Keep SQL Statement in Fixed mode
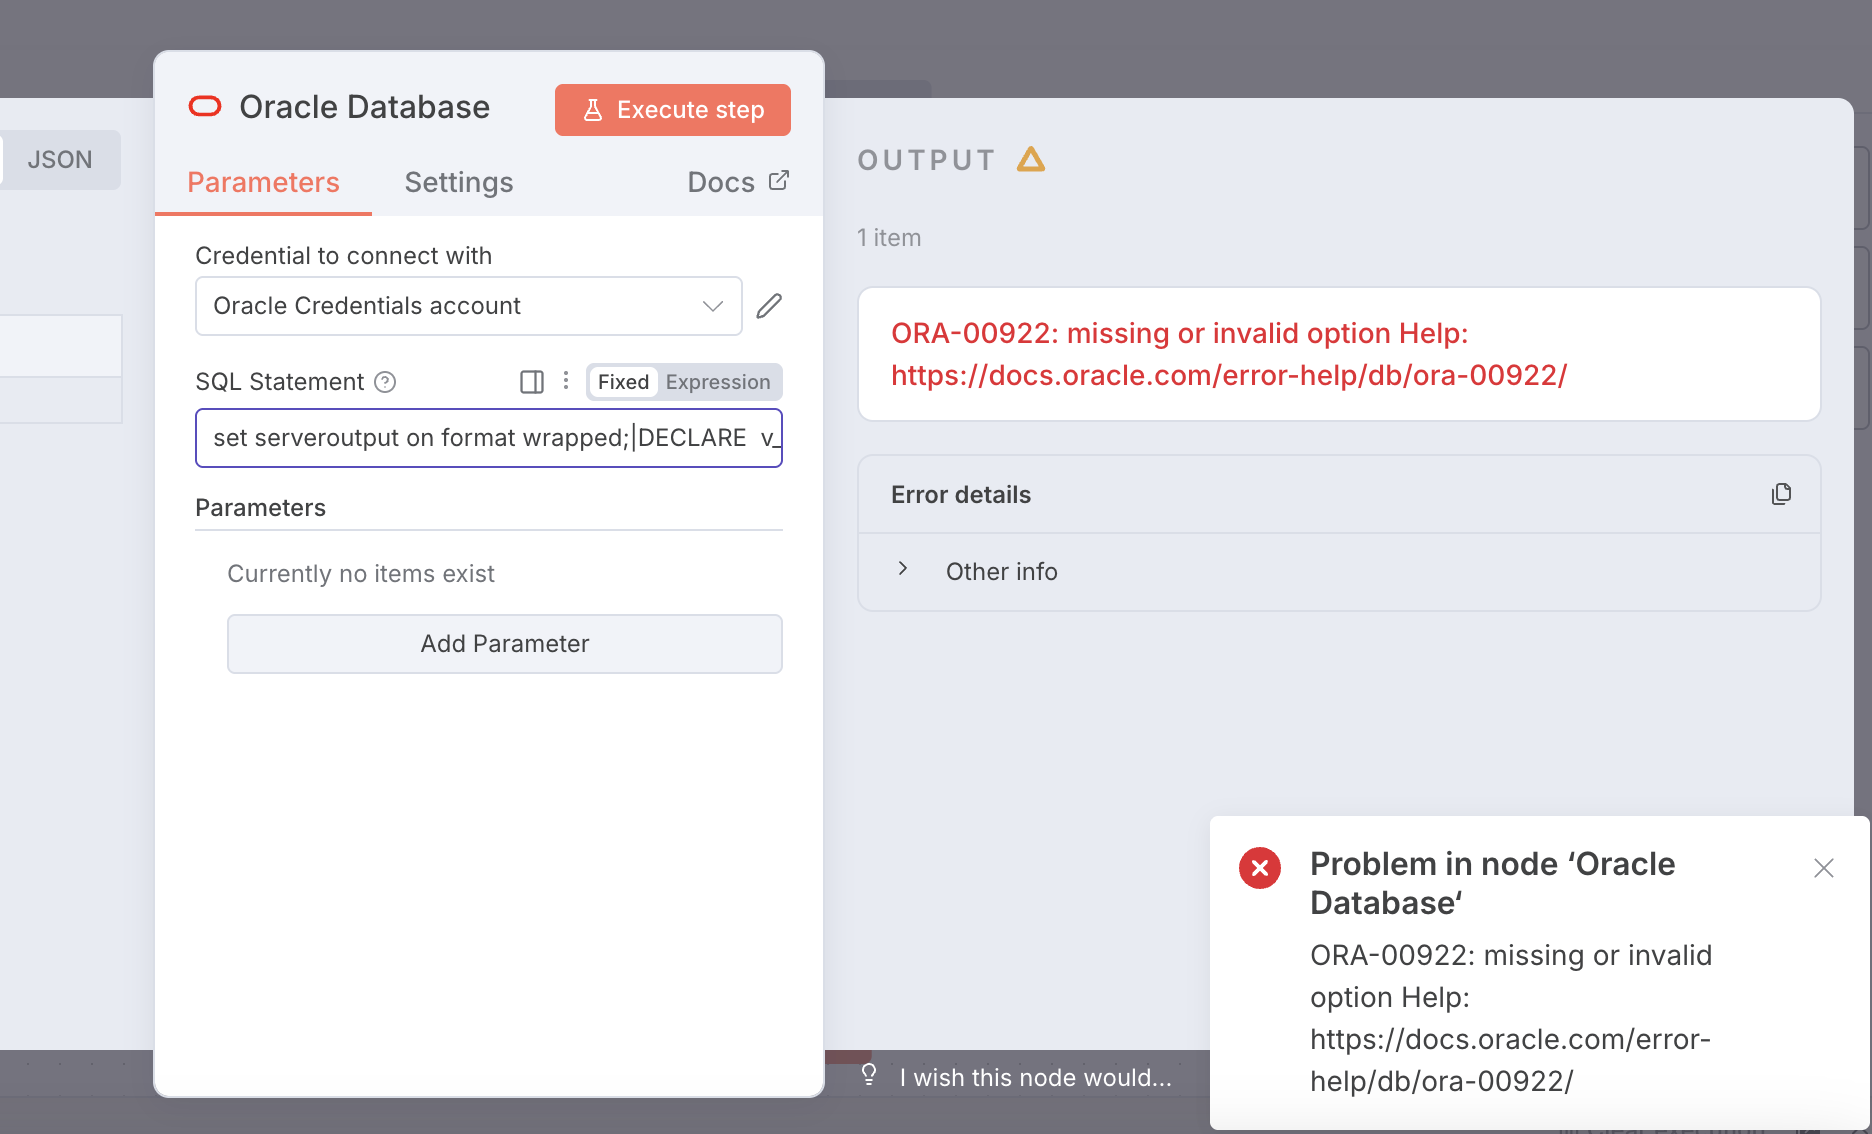The image size is (1872, 1134). pos(622,381)
